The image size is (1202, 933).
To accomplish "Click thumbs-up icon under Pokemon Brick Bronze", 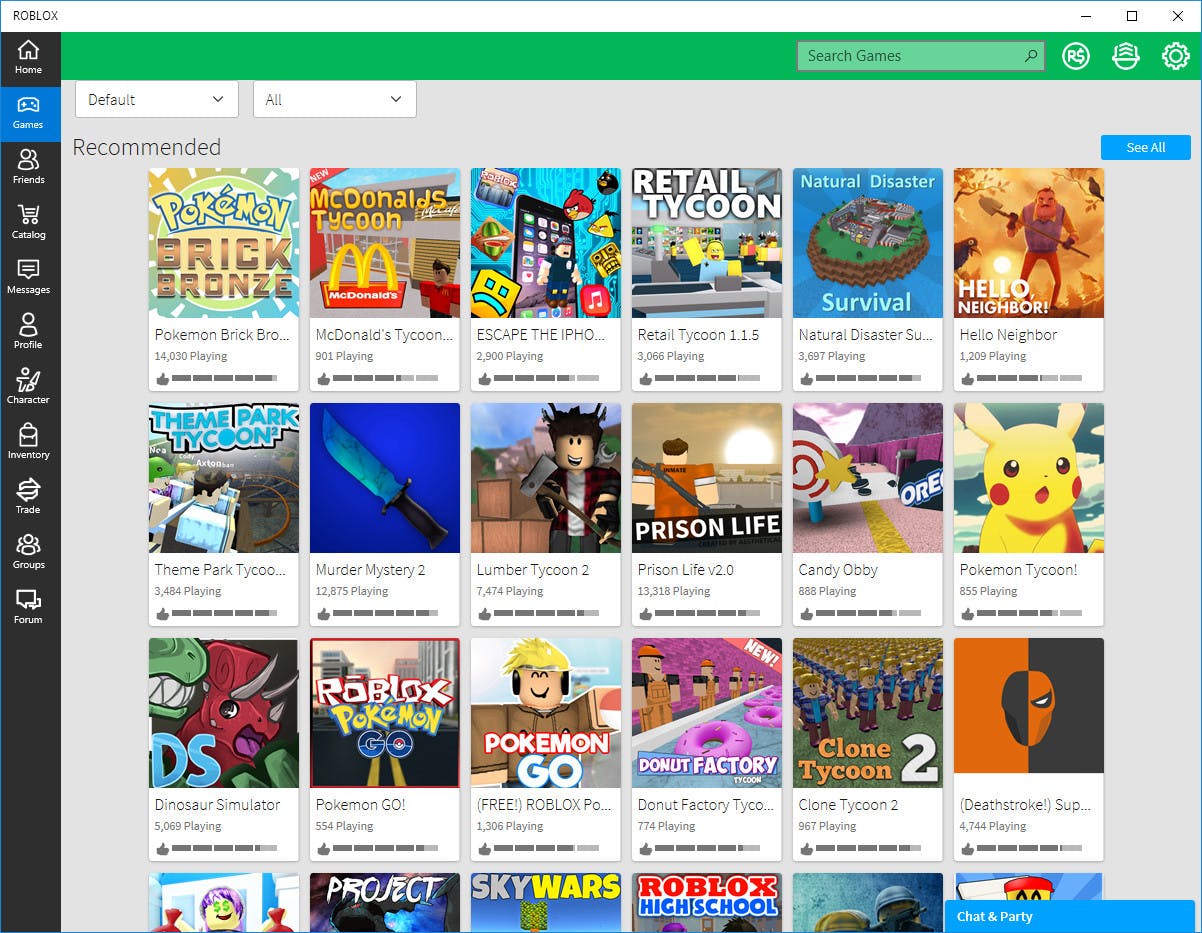I will 163,379.
